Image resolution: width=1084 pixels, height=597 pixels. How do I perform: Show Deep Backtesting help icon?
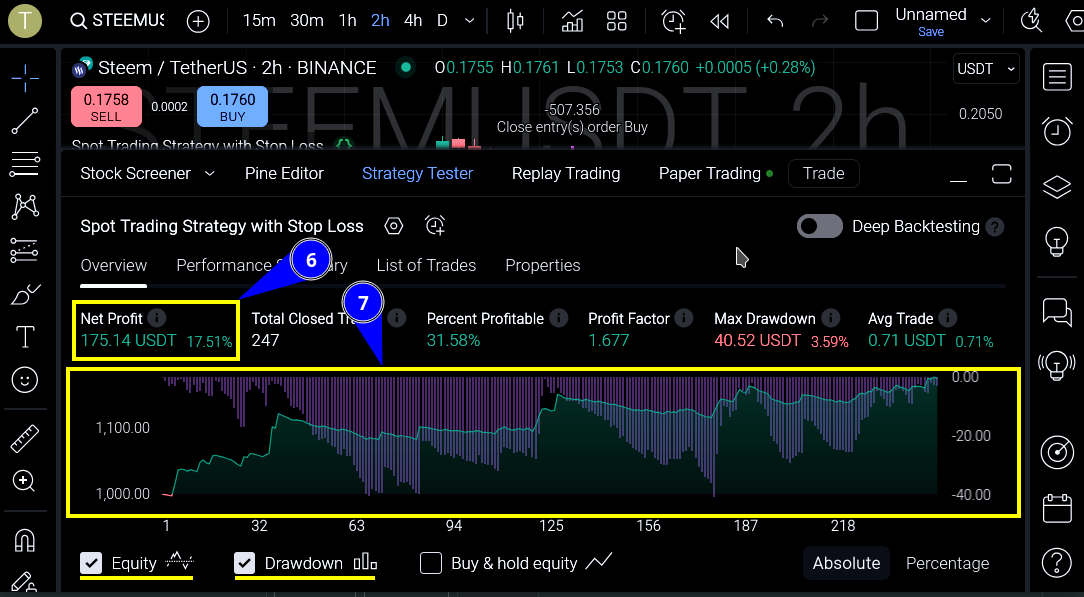click(x=995, y=227)
